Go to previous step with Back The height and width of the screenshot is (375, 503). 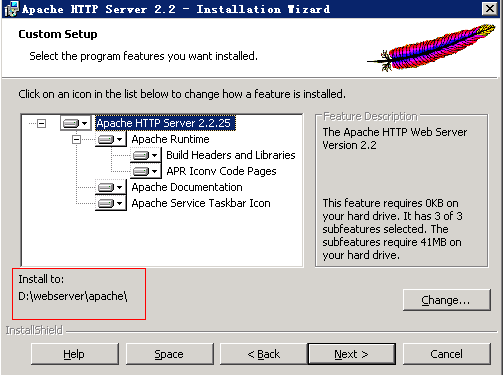pyautogui.click(x=264, y=354)
